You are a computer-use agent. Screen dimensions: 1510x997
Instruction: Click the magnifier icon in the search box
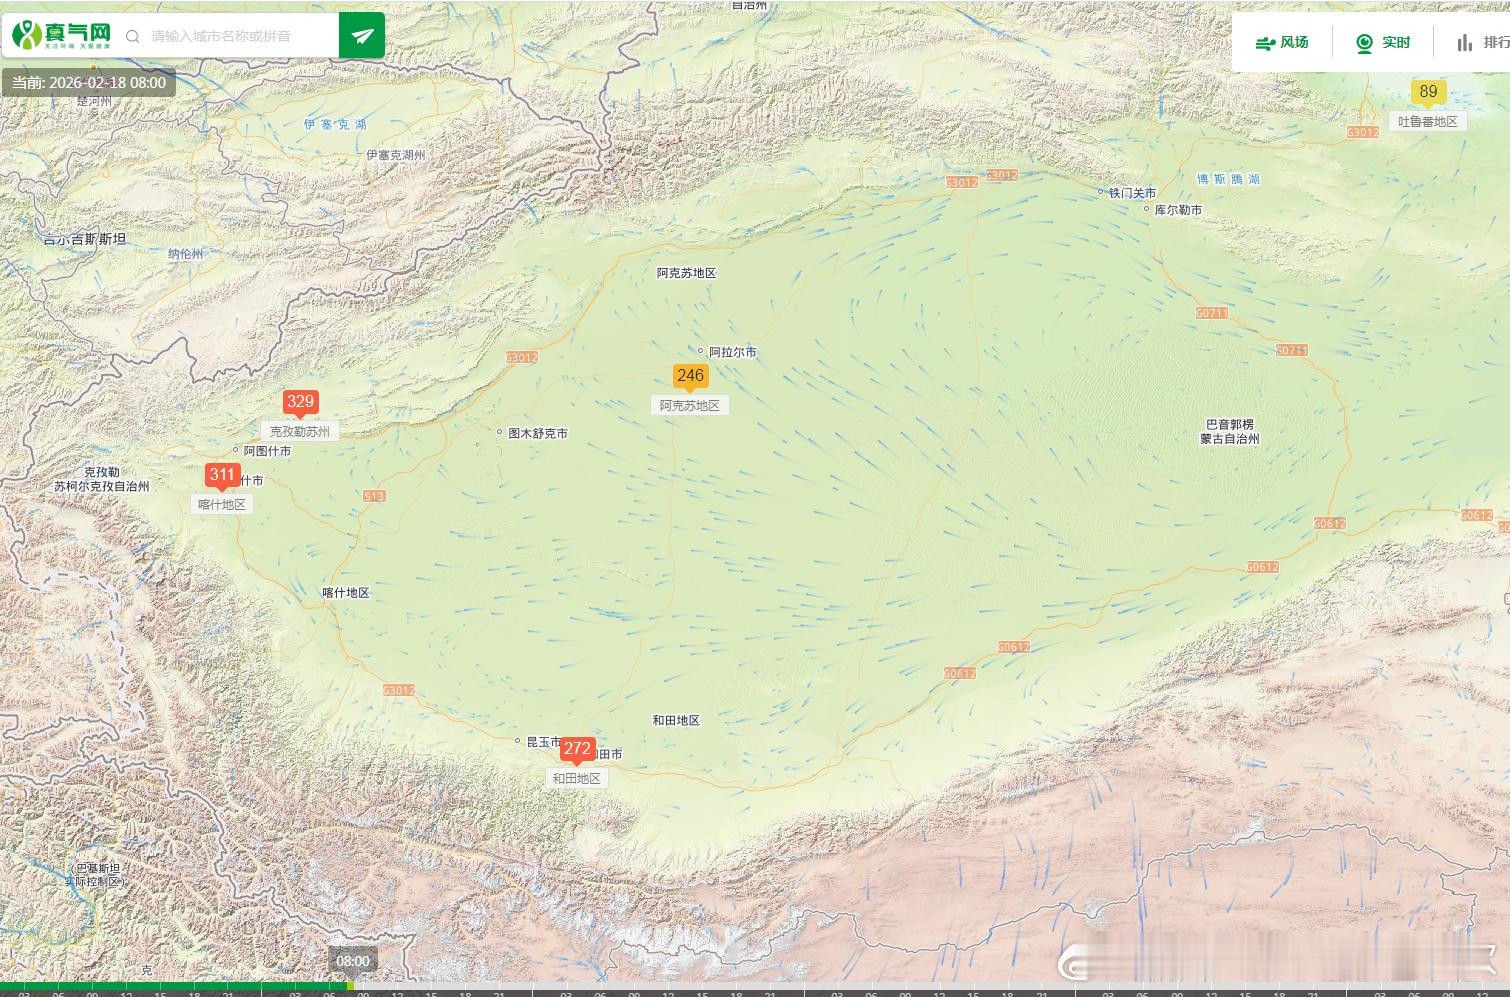pyautogui.click(x=132, y=37)
